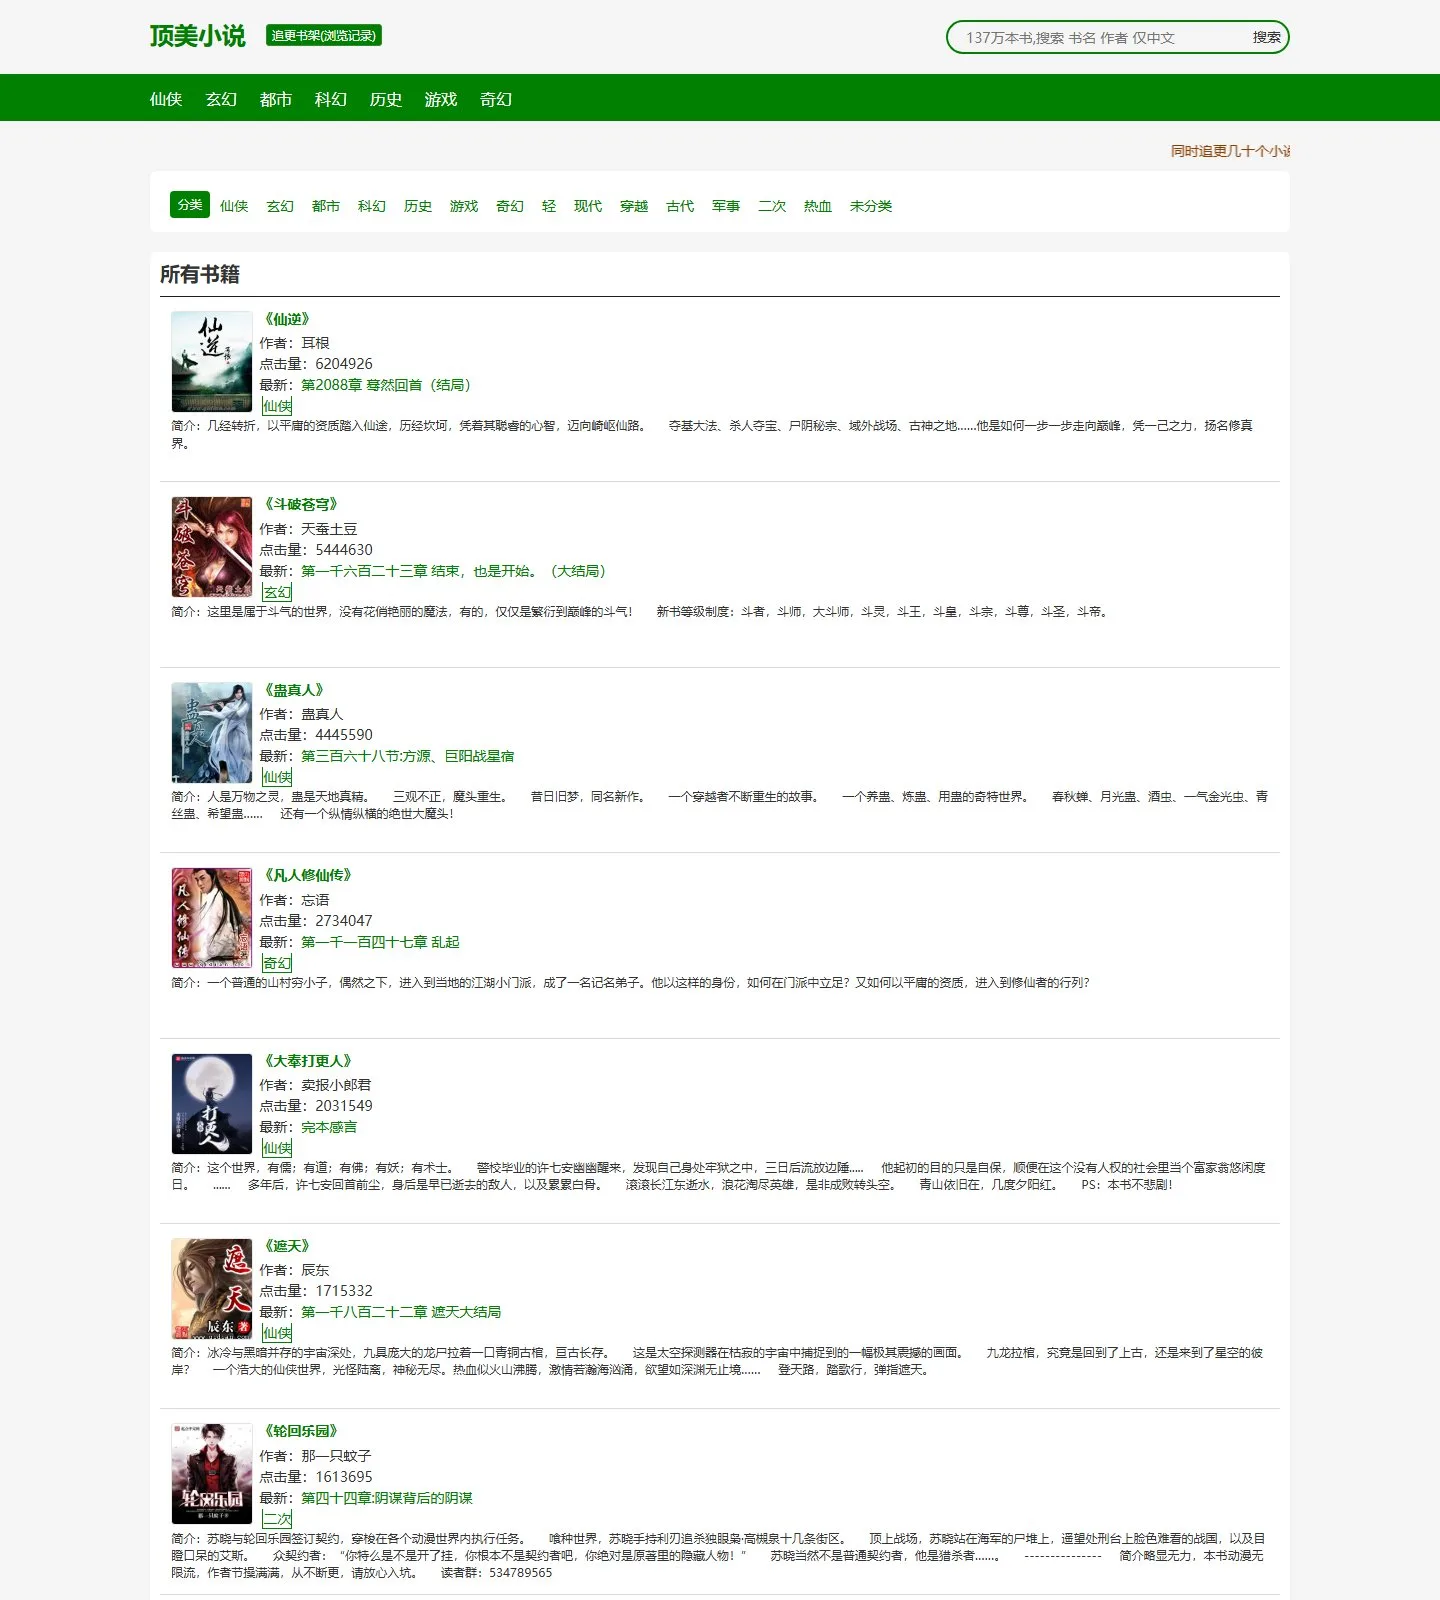Open the 《蛊真人》 title link
1440x1600 pixels.
[x=294, y=690]
